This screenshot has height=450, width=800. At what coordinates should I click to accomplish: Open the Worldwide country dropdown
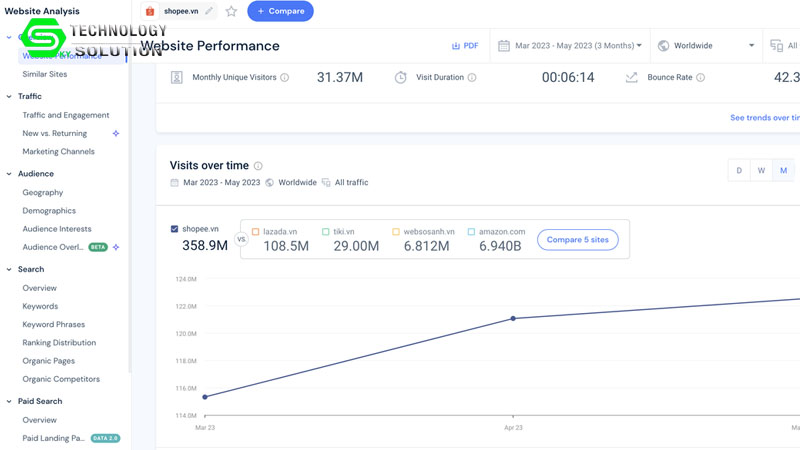[x=706, y=46]
